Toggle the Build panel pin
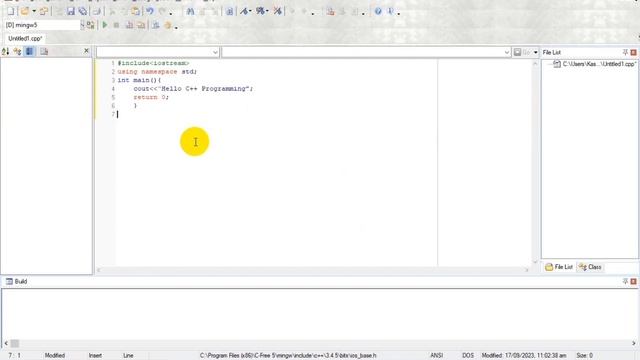640x360 pixels. coord(625,281)
